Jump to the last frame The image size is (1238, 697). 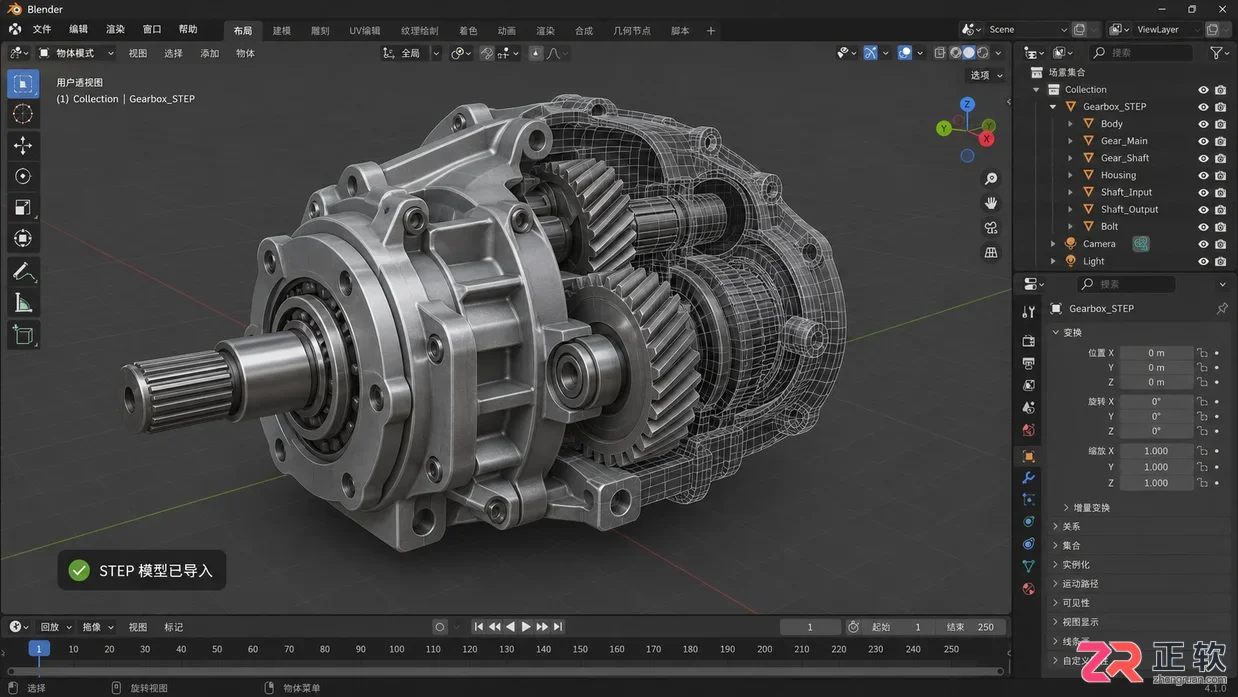pyautogui.click(x=558, y=627)
